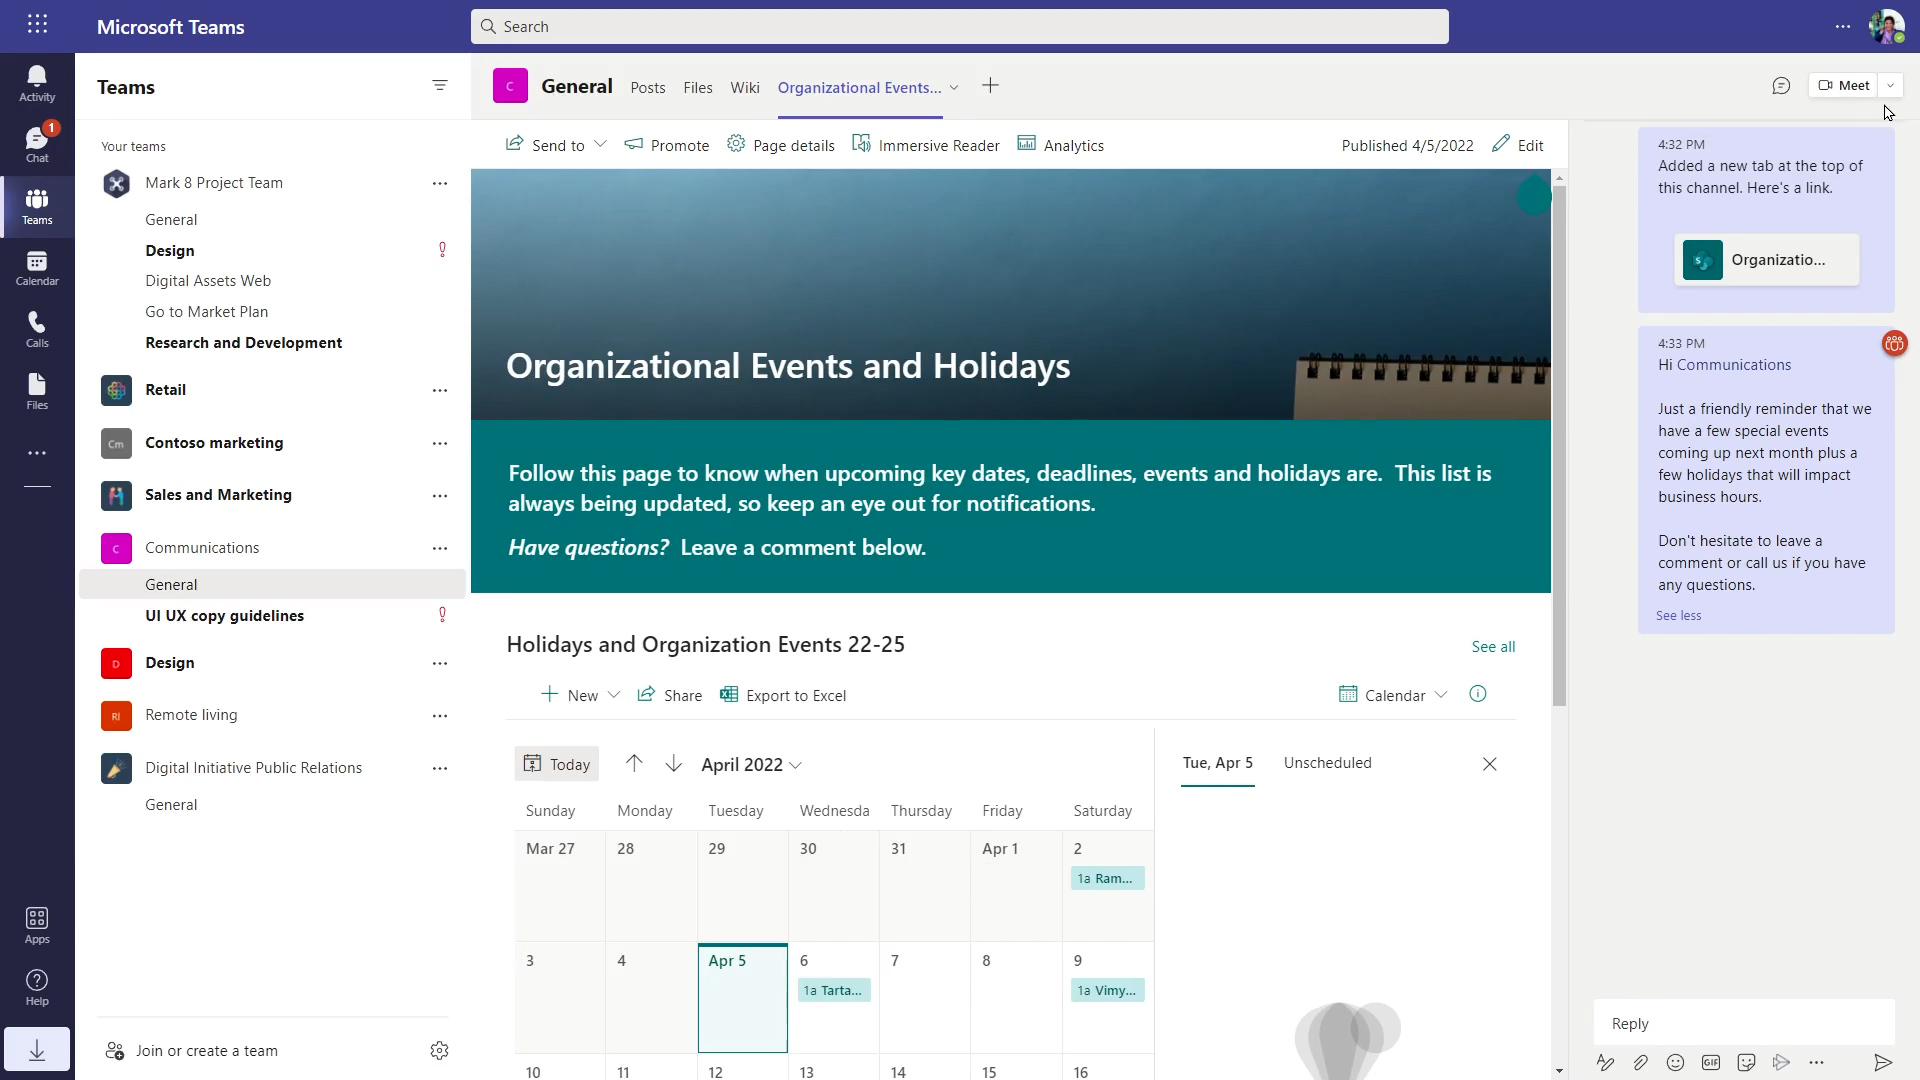Go to previous month arrow
This screenshot has width=1920, height=1080.
[634, 764]
